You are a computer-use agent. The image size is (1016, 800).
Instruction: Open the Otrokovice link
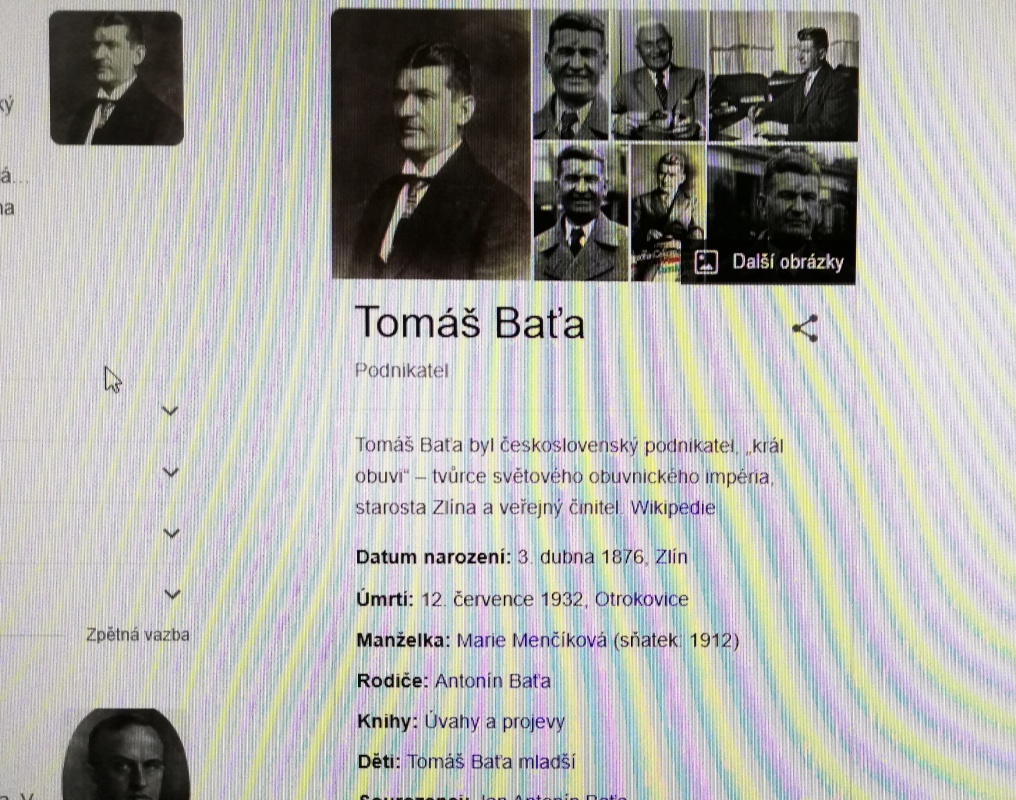pyautogui.click(x=641, y=599)
